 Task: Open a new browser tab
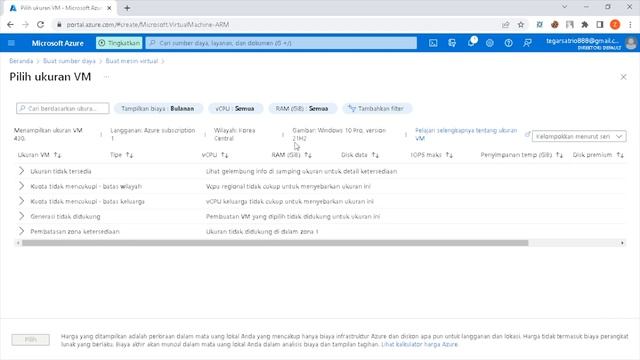click(x=127, y=8)
